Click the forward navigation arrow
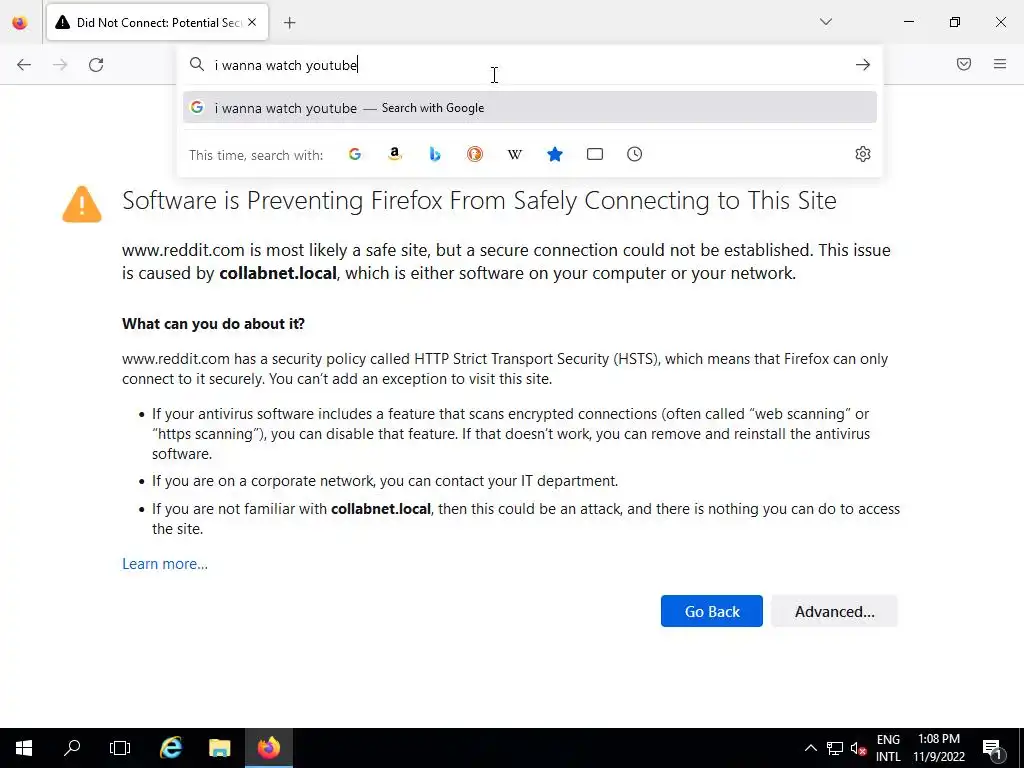1024x768 pixels. tap(60, 64)
